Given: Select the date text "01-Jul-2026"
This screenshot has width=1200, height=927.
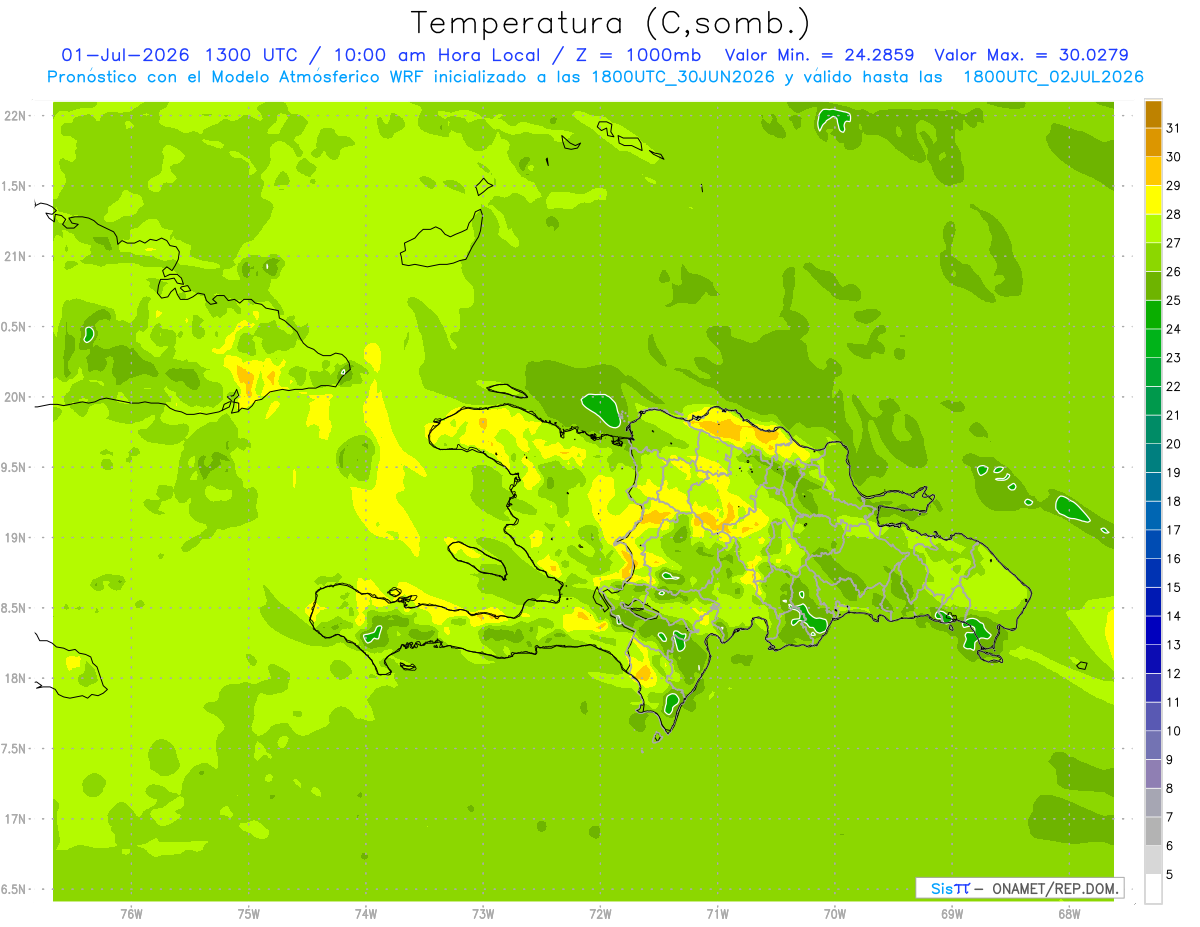Looking at the screenshot, I should click(x=128, y=55).
